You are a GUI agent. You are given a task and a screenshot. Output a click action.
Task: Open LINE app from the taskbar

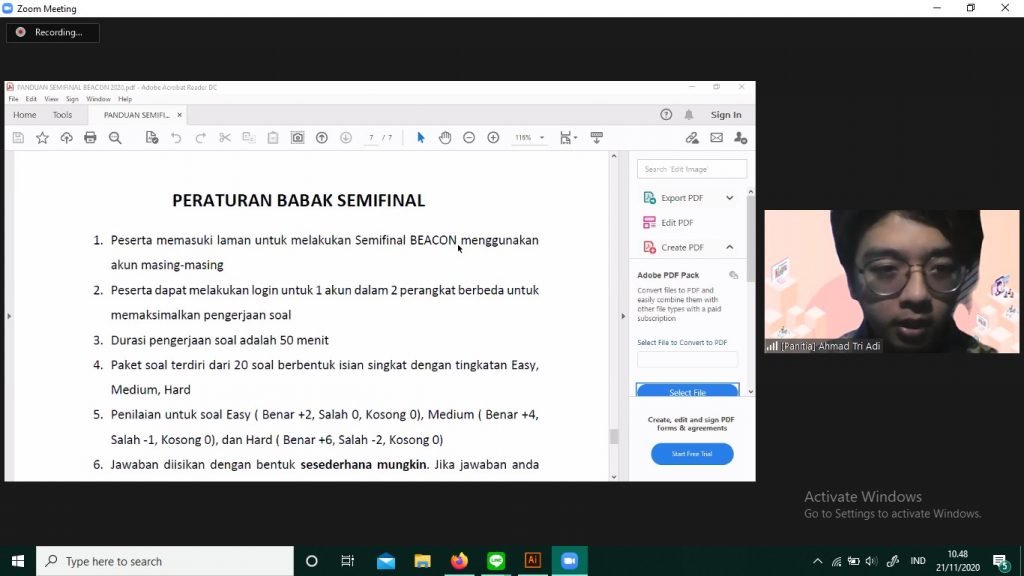click(x=496, y=561)
